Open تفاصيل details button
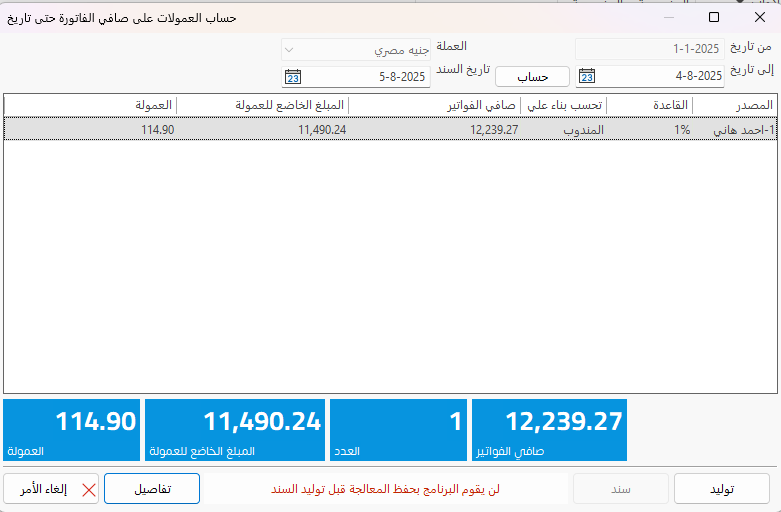 (x=152, y=489)
